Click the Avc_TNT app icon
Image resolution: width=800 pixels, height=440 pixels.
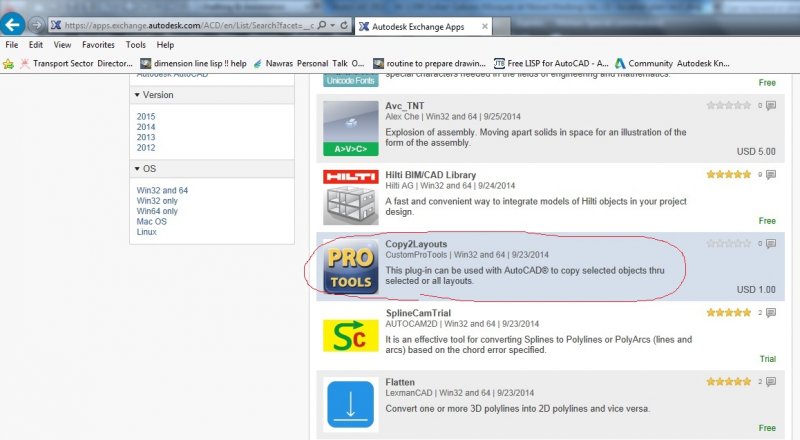[351, 128]
